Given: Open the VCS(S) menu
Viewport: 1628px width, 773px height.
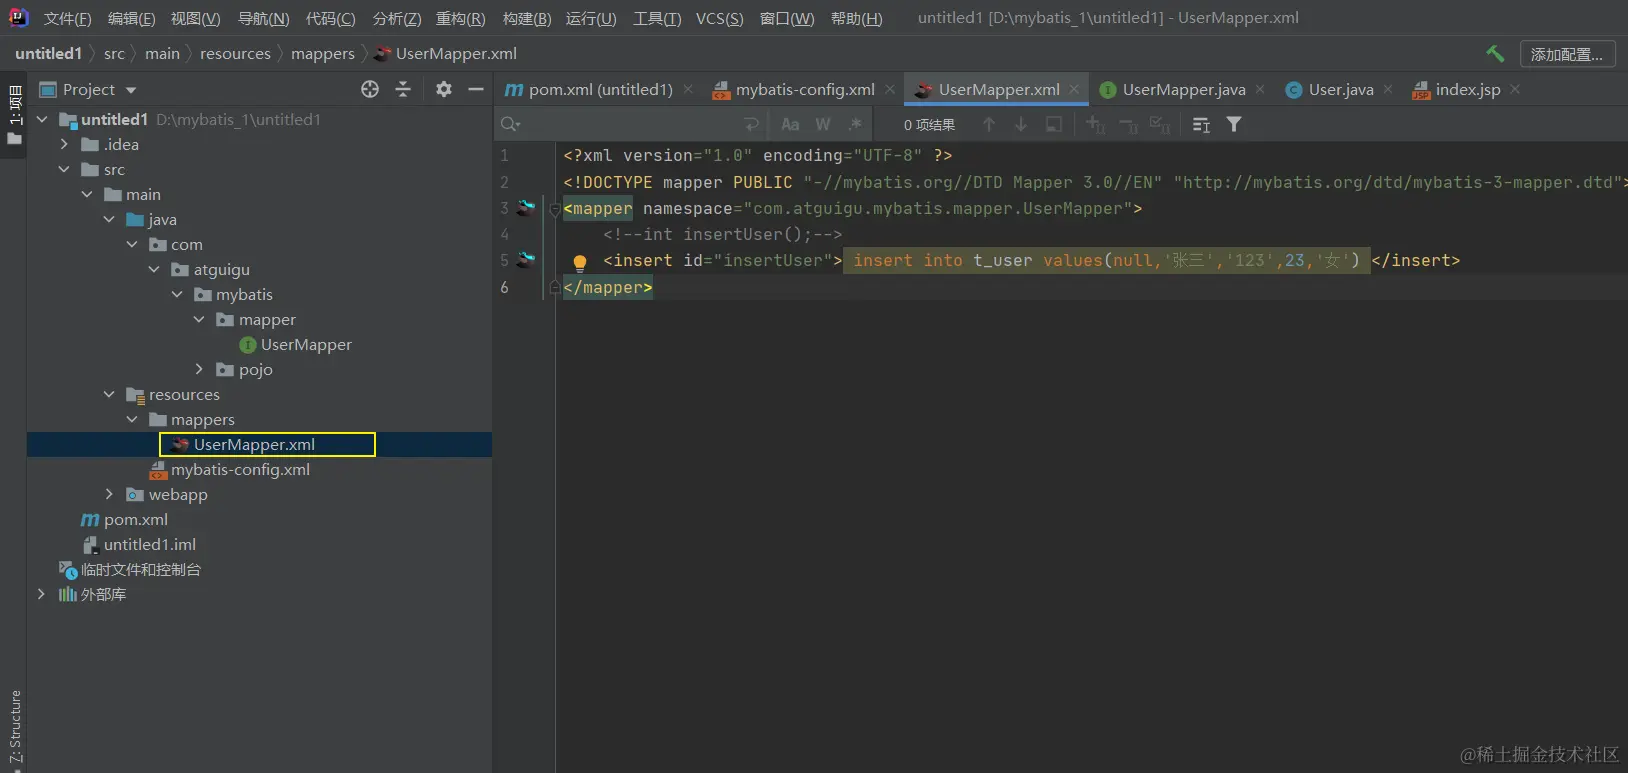Looking at the screenshot, I should tap(719, 18).
